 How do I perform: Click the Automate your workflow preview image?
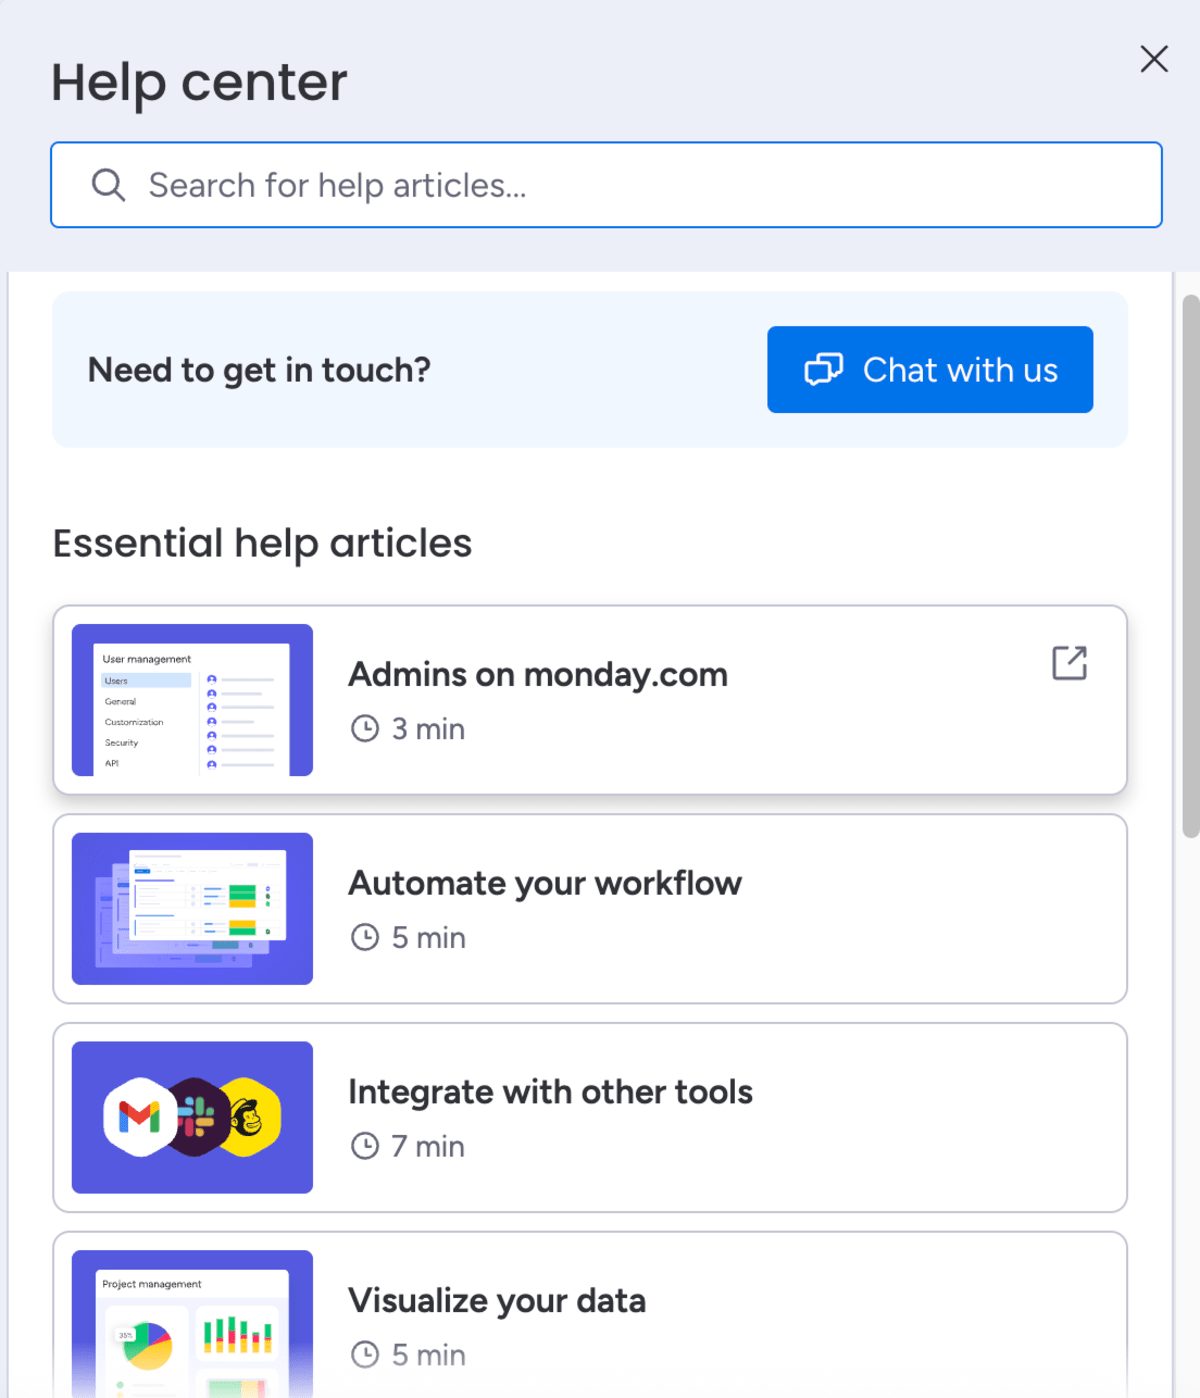pos(192,908)
